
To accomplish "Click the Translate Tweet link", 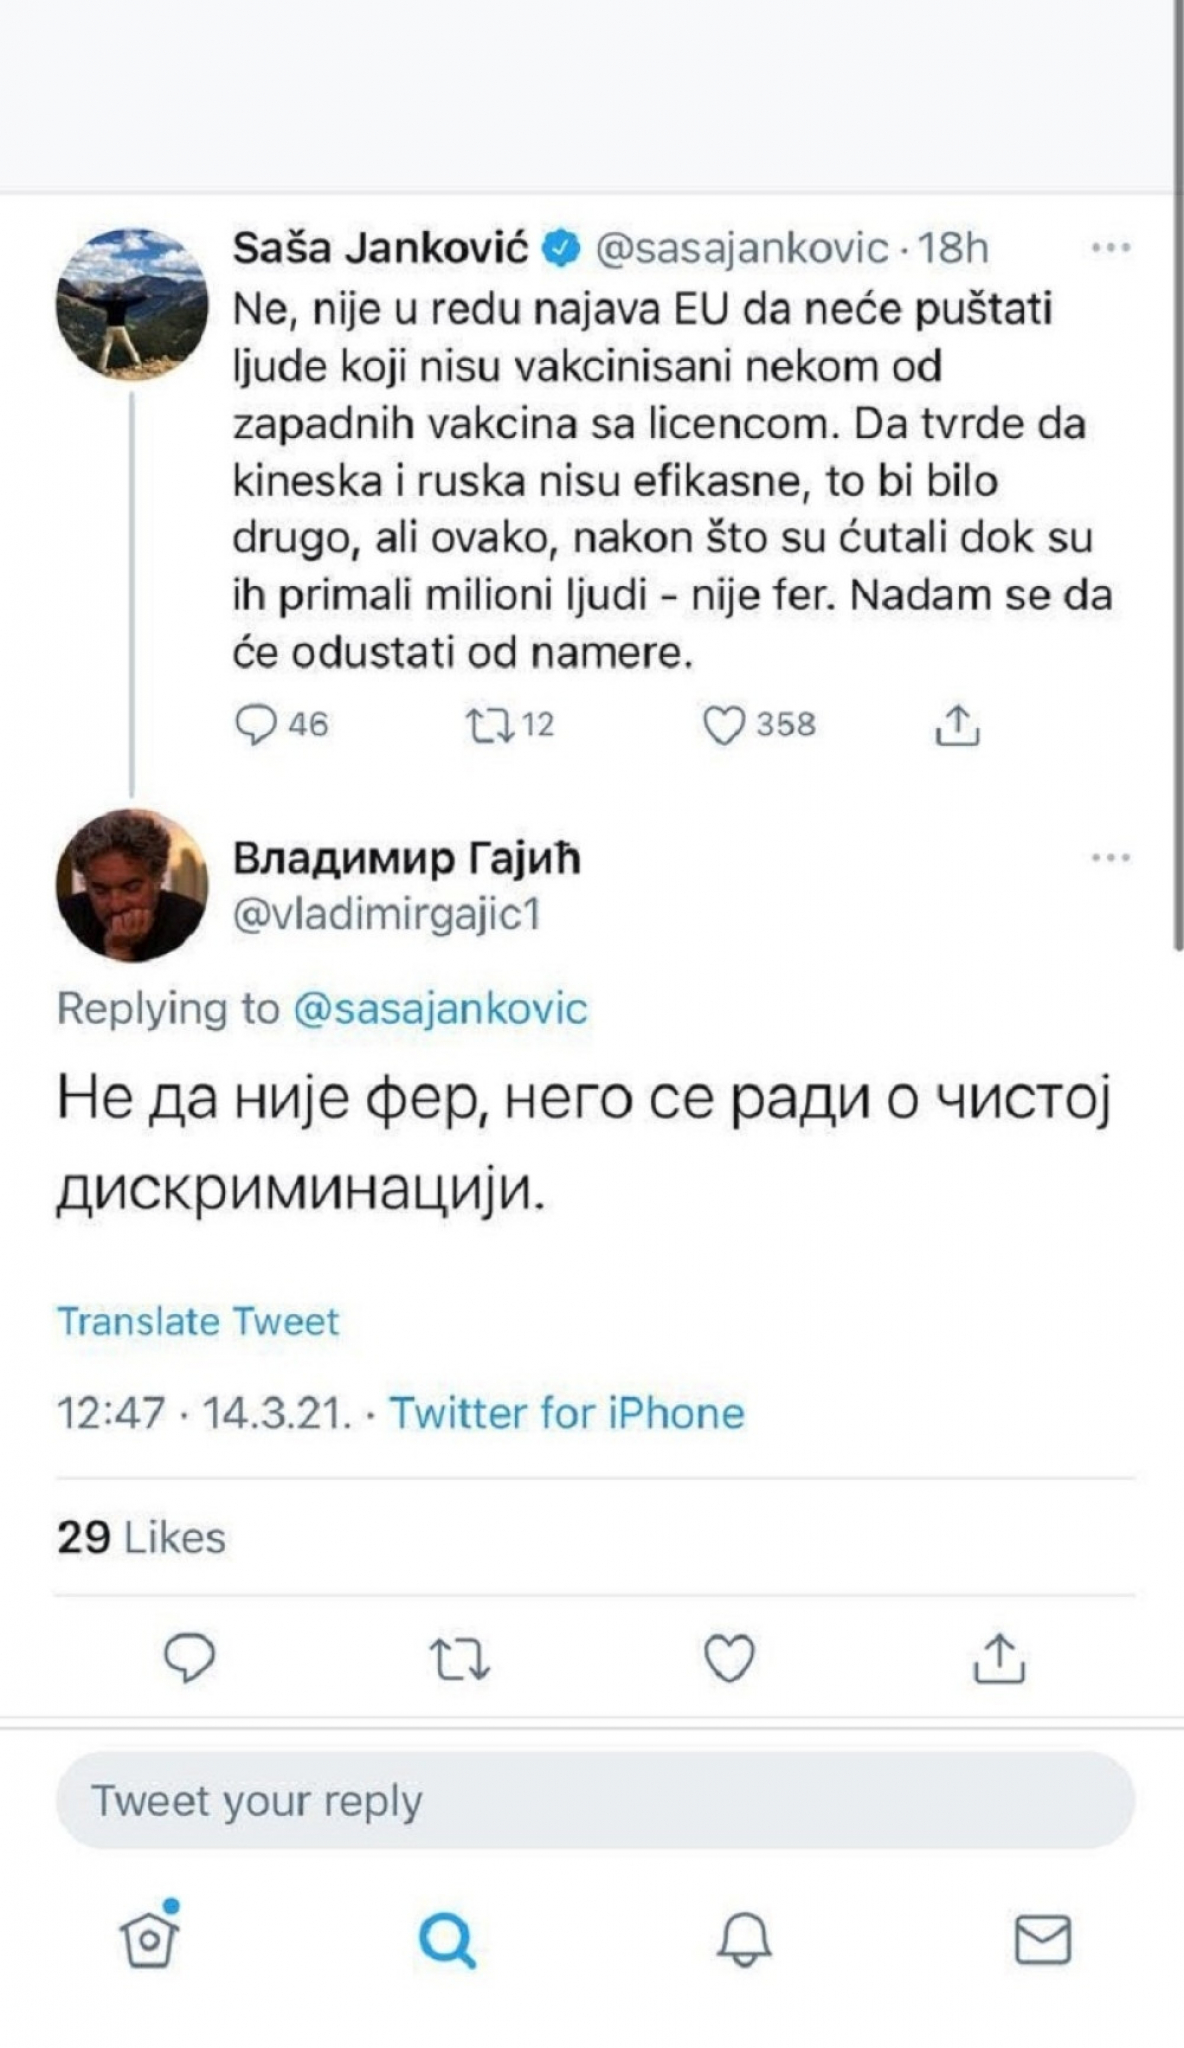I will [x=198, y=1321].
